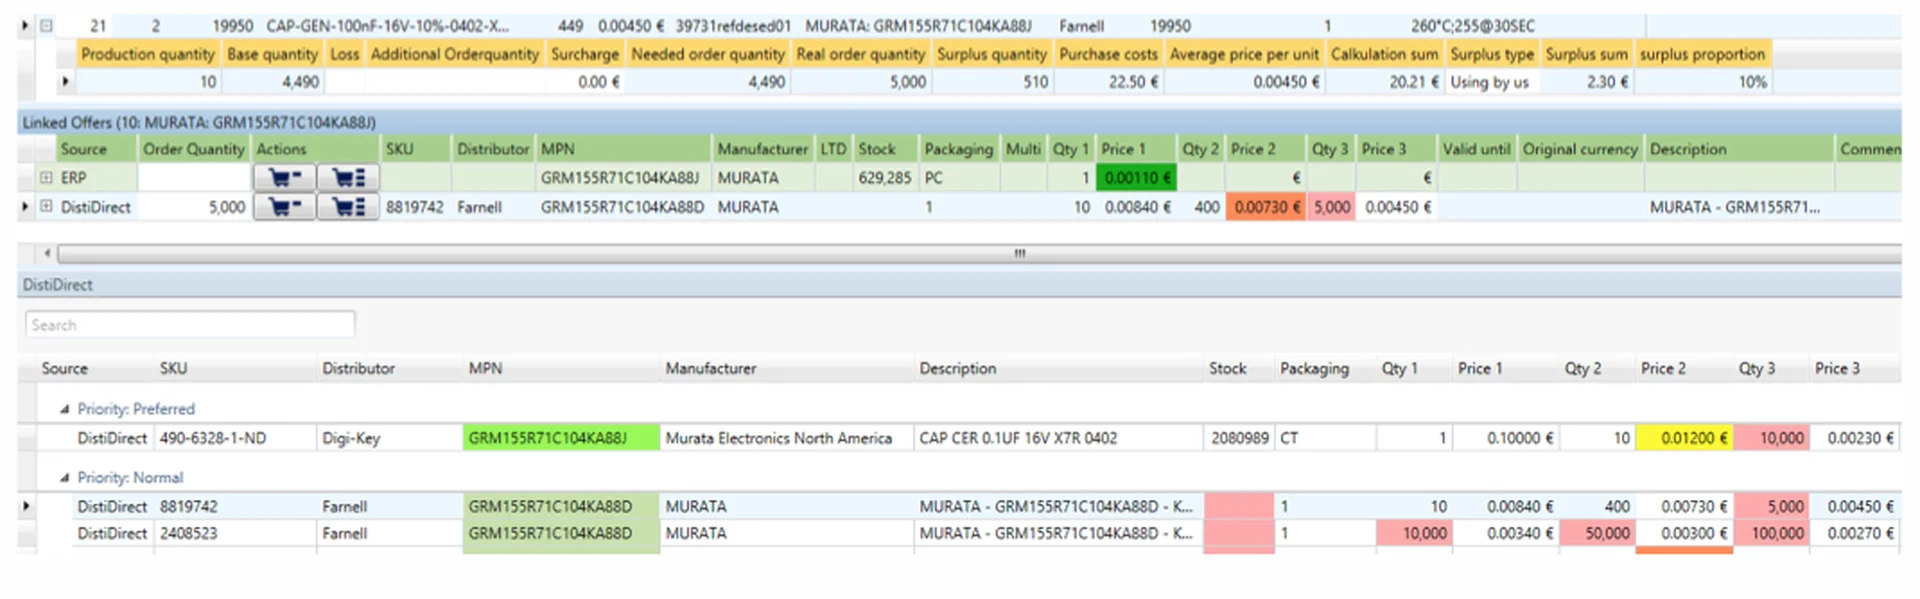
Task: Click Surplus type column header
Action: click(1492, 54)
